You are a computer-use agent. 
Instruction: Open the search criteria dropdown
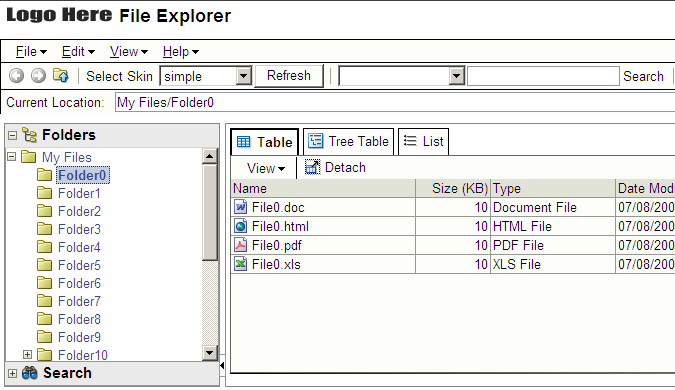click(456, 76)
